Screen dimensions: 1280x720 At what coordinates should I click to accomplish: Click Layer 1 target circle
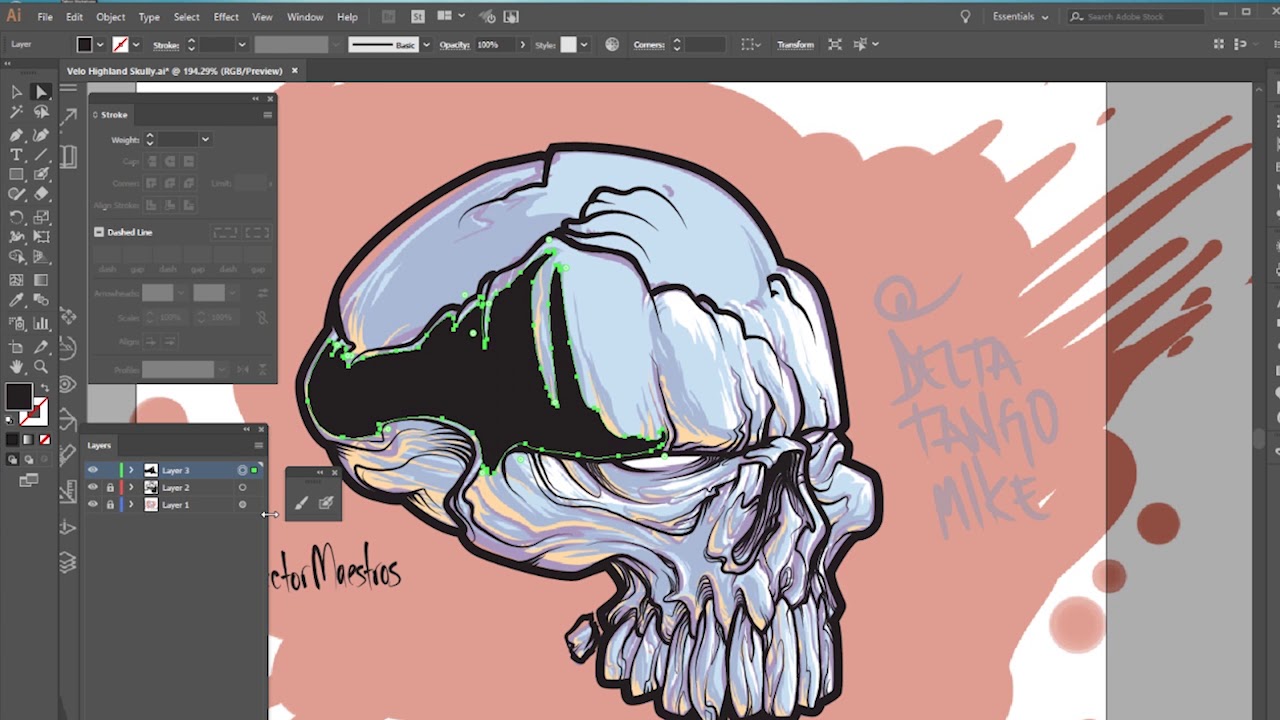pos(242,505)
